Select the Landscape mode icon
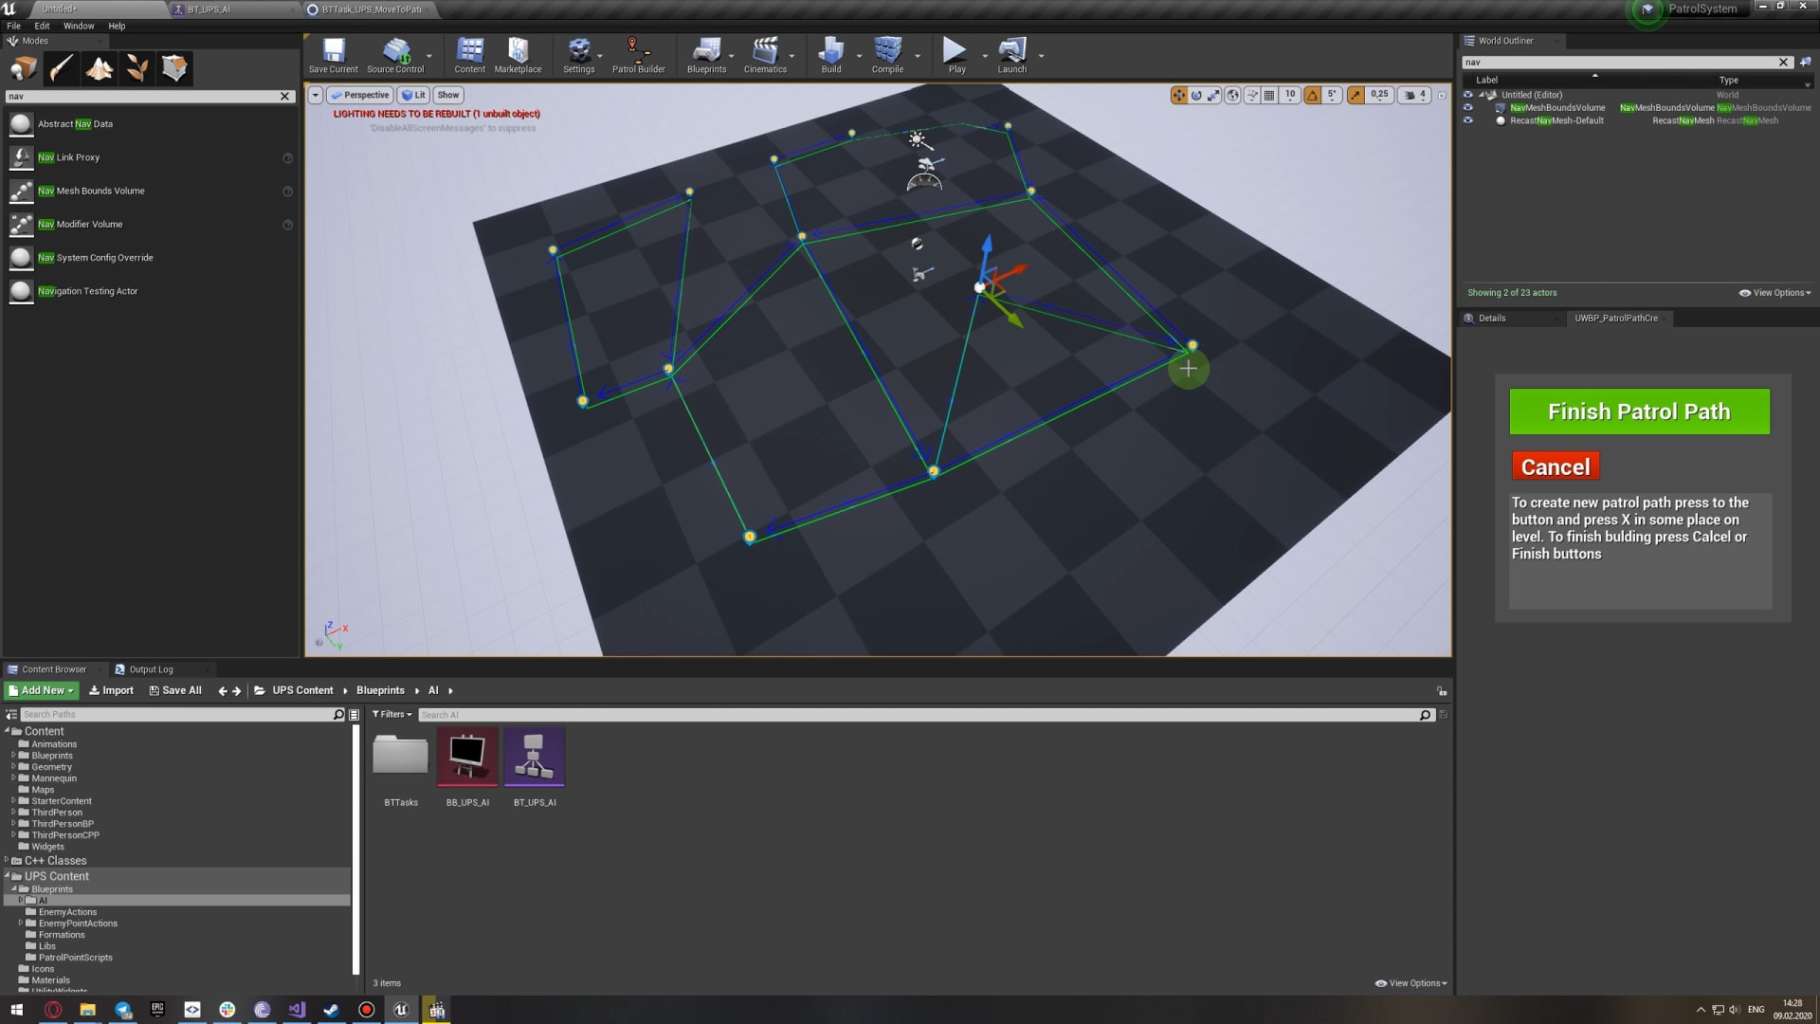 [x=99, y=68]
